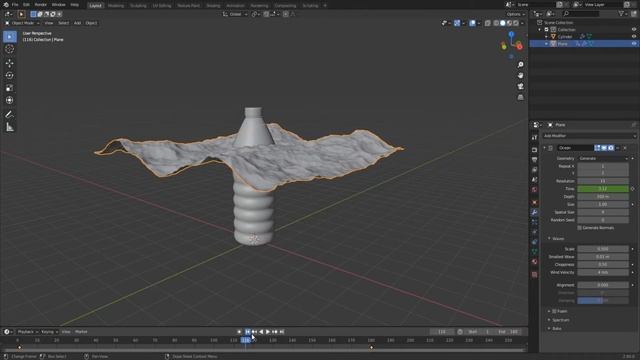Select the Annotate pencil tool
The width and height of the screenshot is (640, 360).
coord(9,115)
